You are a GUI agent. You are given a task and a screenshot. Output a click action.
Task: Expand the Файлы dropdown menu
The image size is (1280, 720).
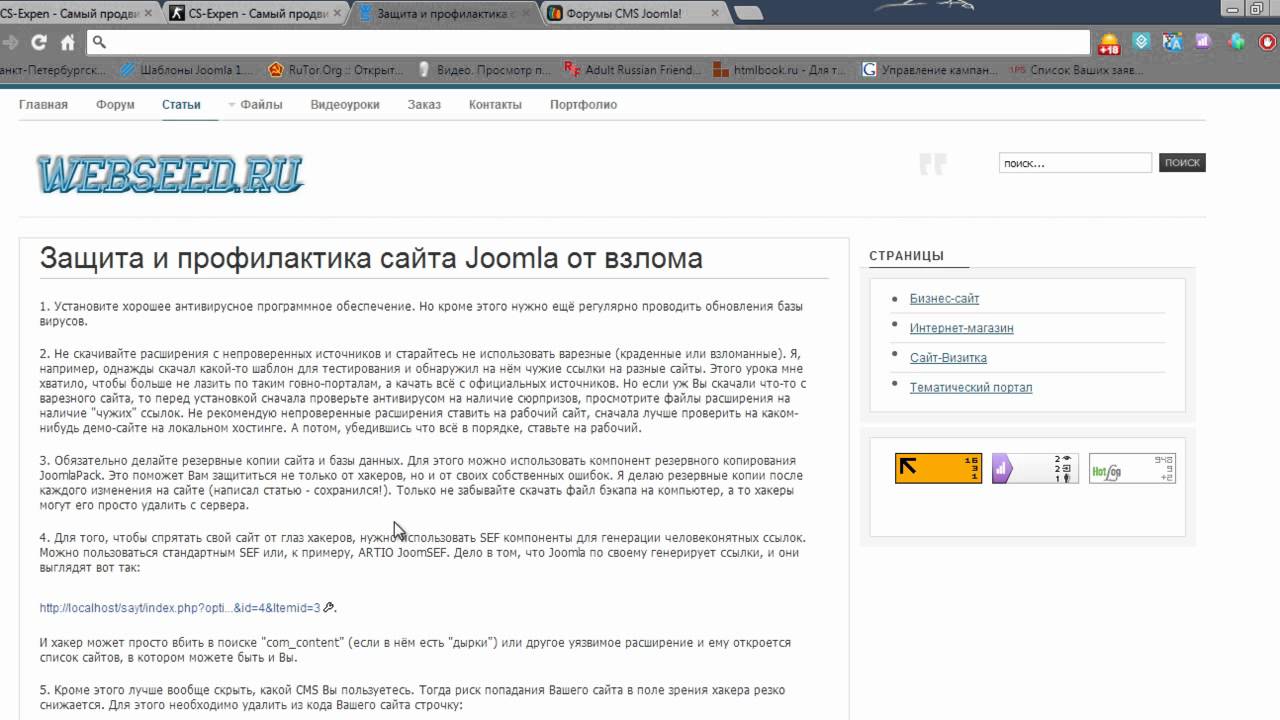(255, 104)
